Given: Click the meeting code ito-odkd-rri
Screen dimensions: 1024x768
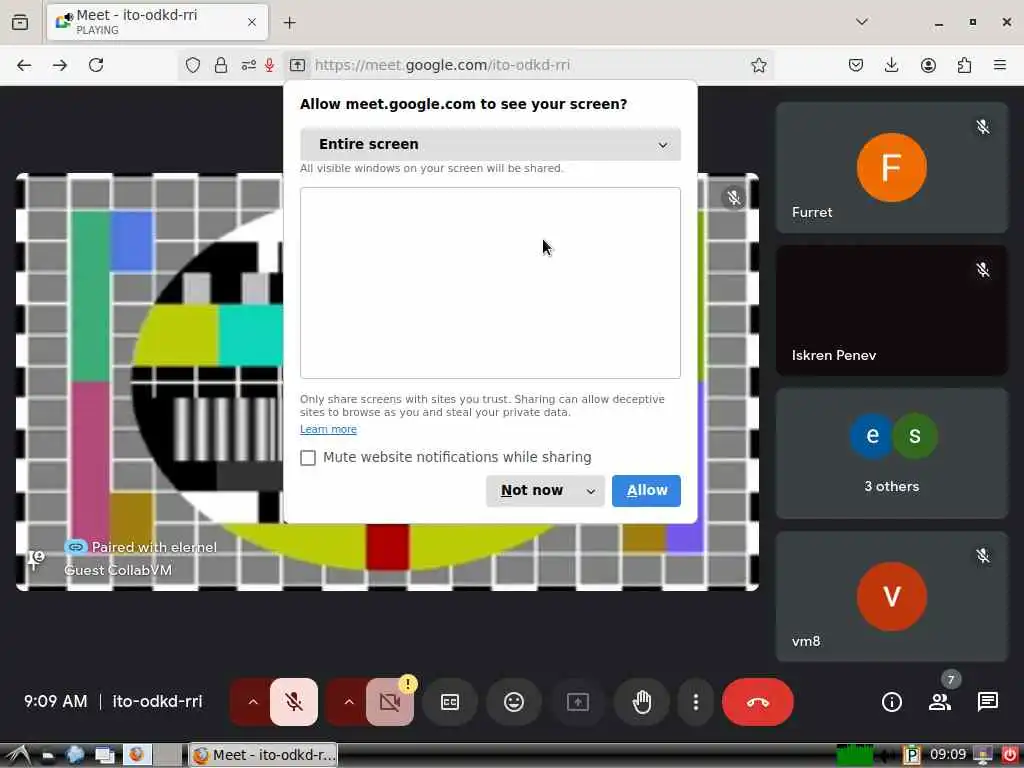Looking at the screenshot, I should (157, 701).
